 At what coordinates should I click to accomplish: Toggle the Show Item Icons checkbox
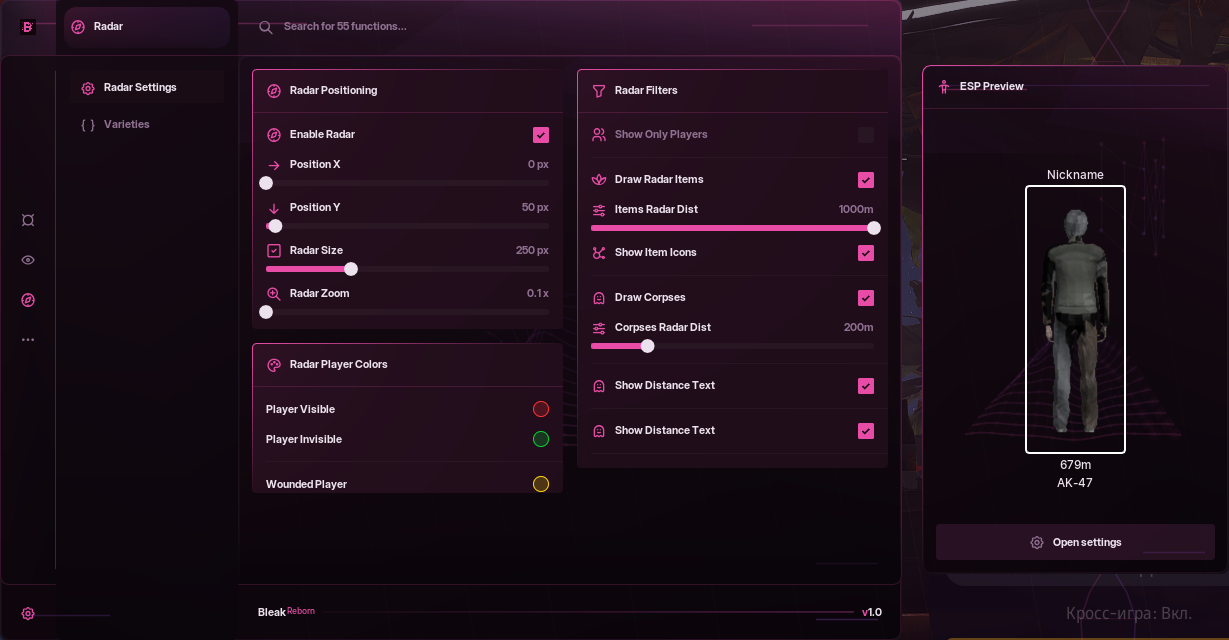(x=866, y=253)
